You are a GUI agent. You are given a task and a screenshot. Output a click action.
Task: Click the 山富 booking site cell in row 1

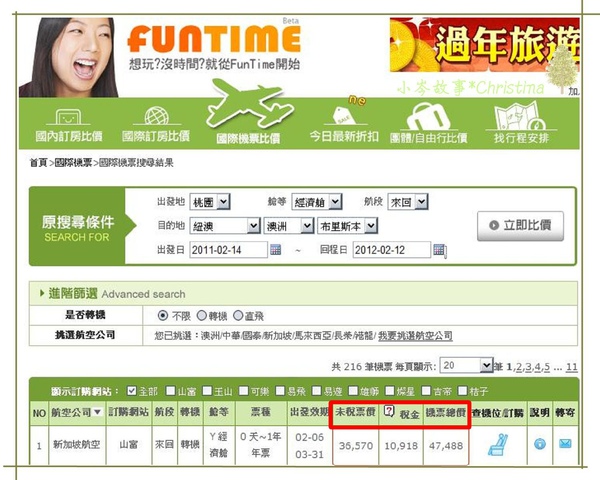pos(129,444)
